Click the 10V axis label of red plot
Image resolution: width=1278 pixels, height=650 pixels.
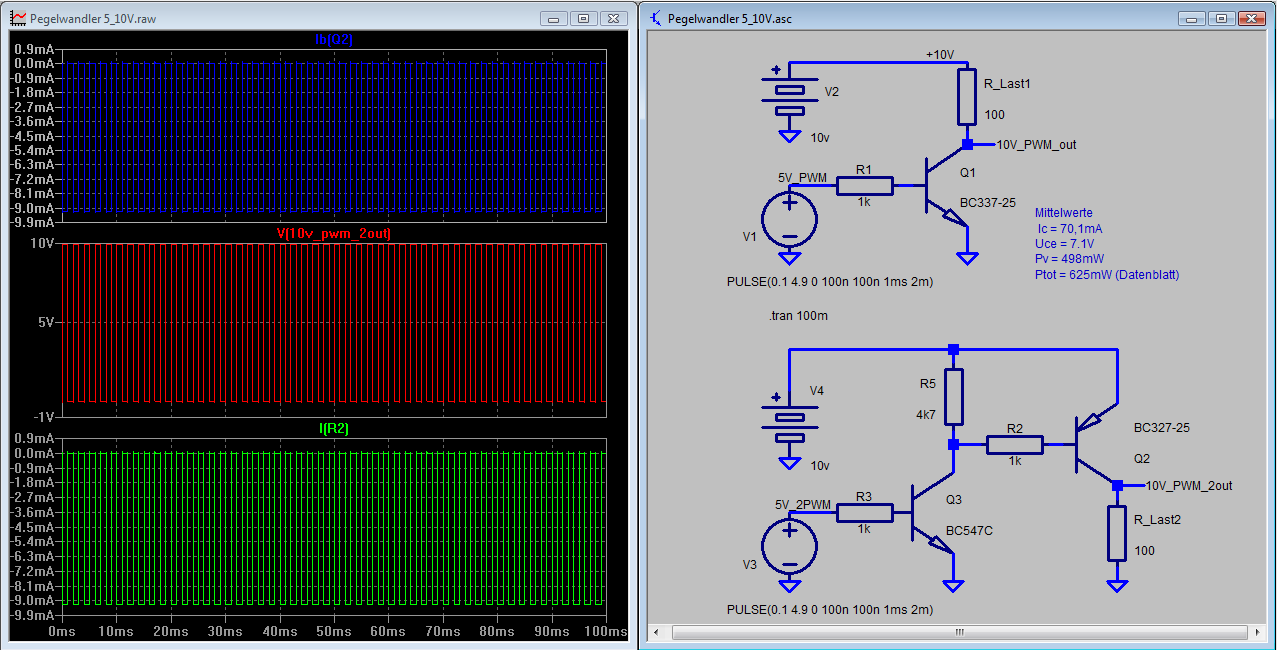click(41, 243)
